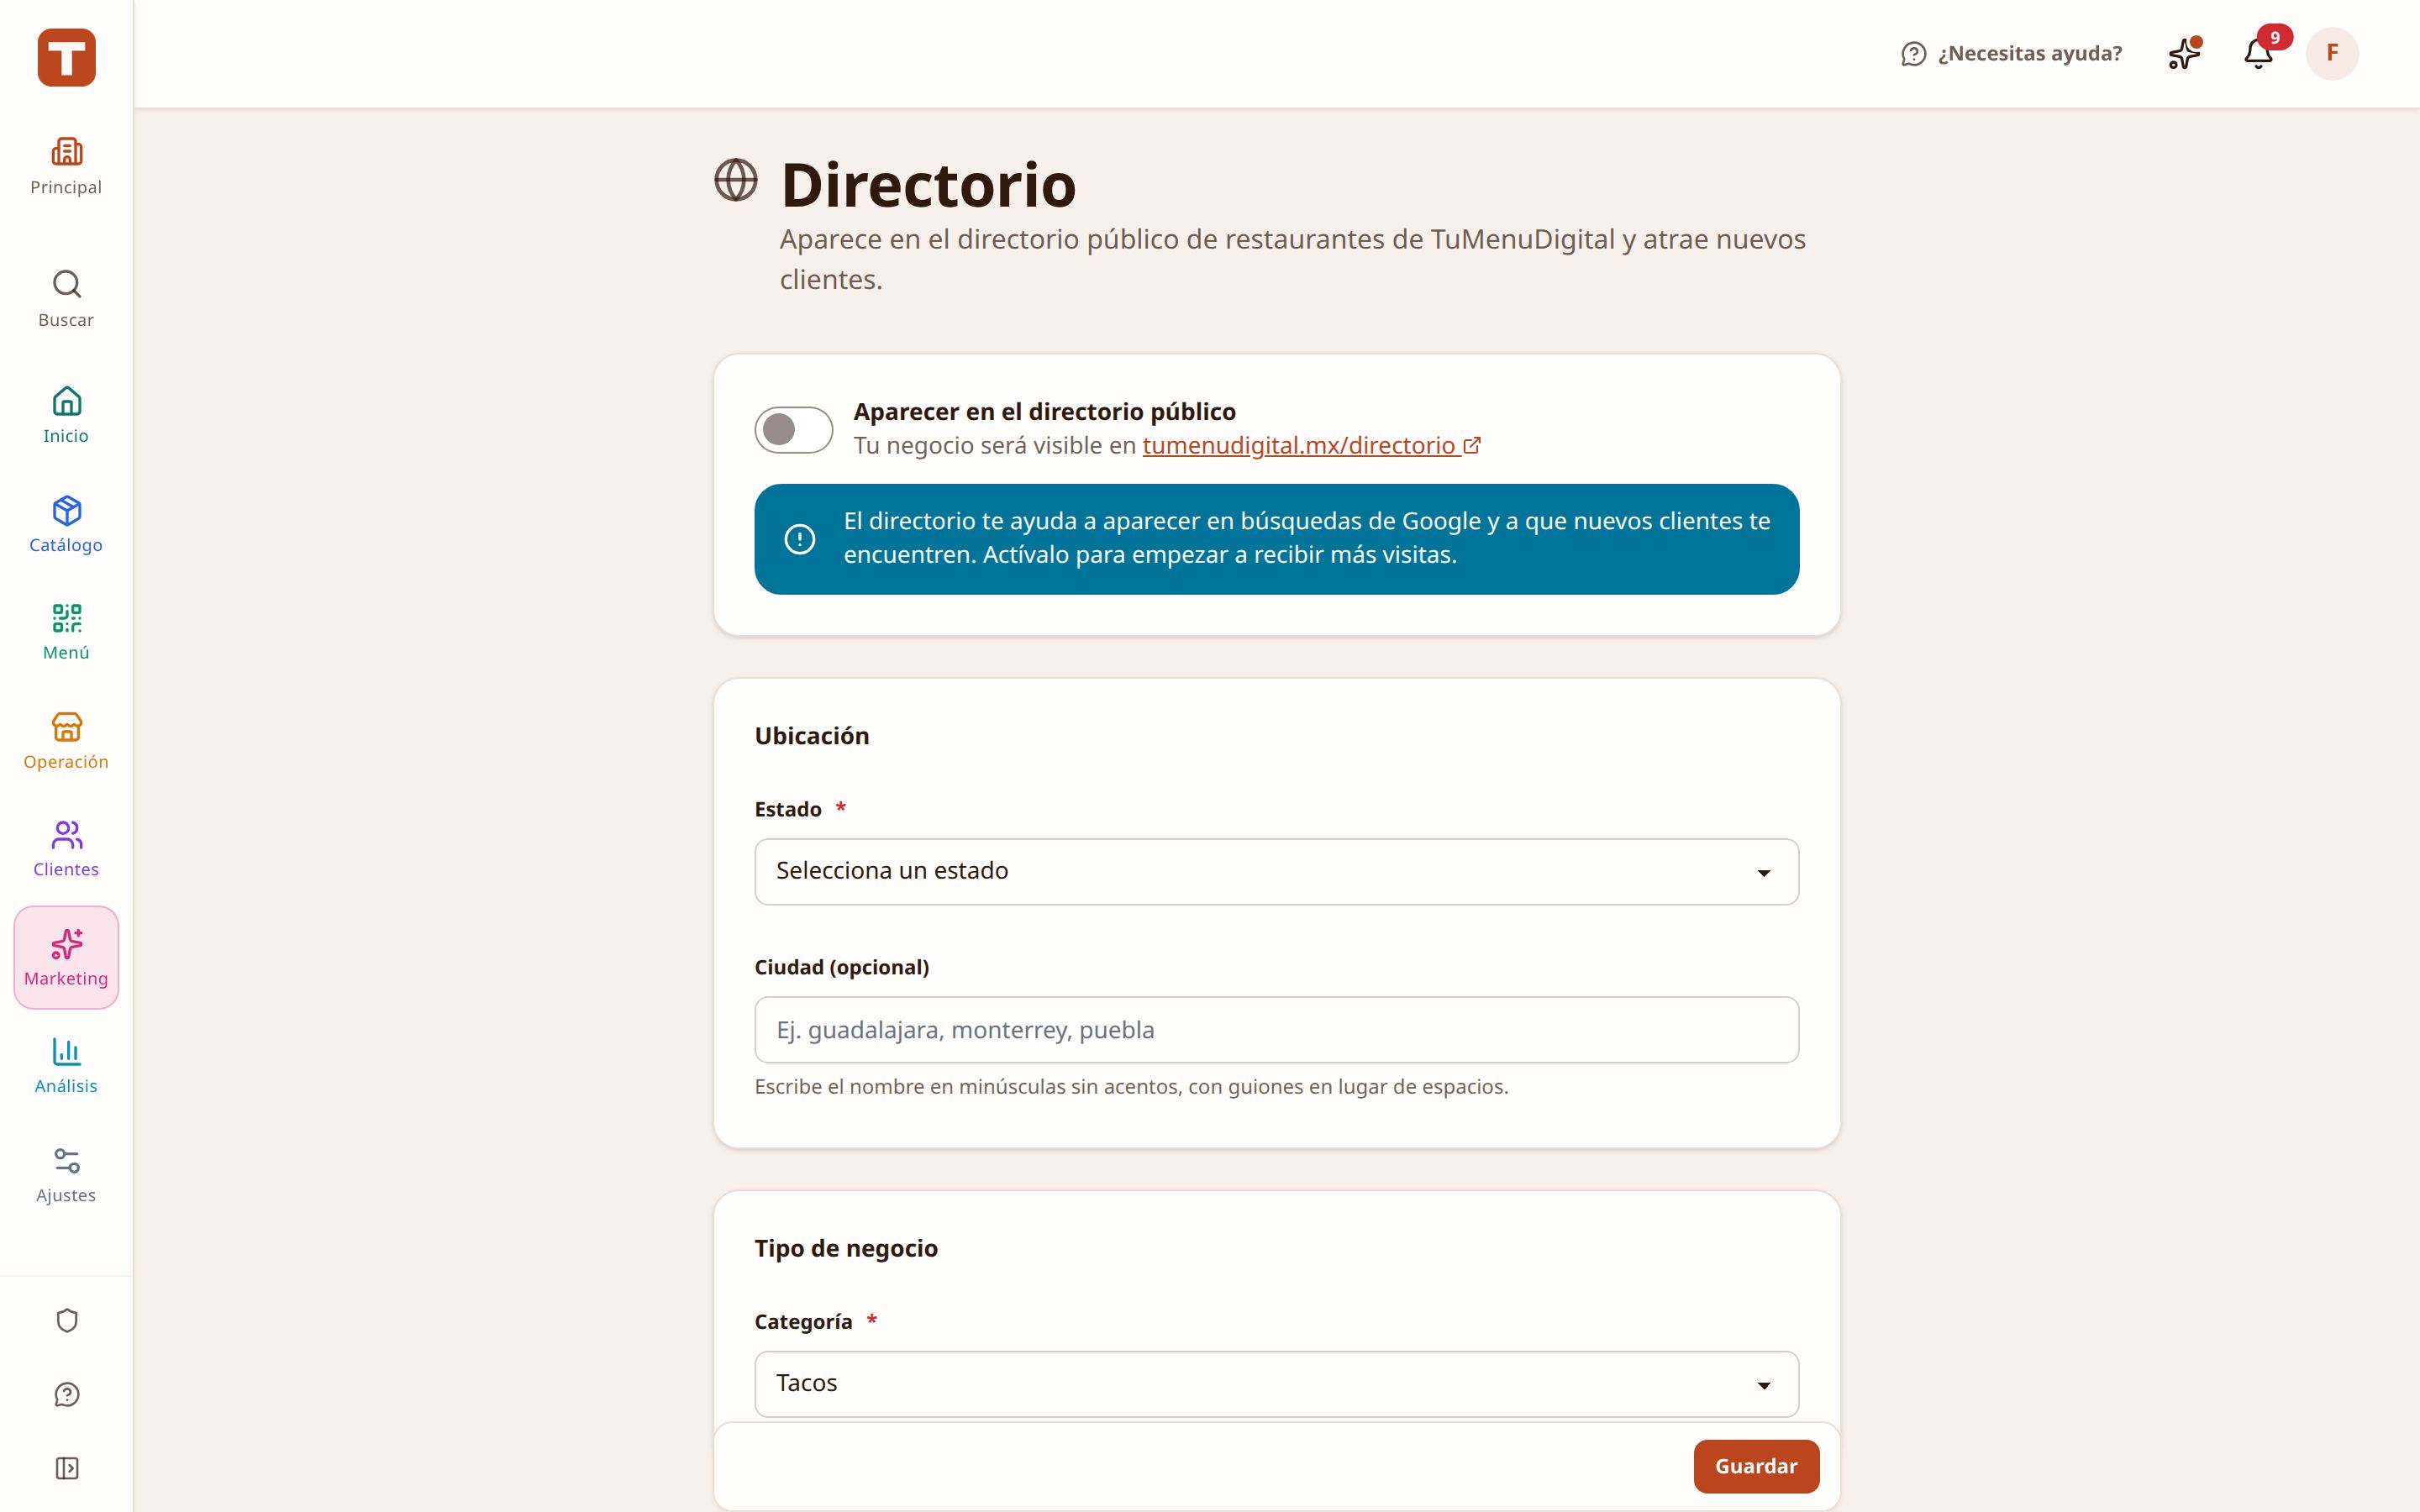Open the tumenudigital.mx/directorio link
This screenshot has width=2420, height=1512.
pyautogui.click(x=1311, y=446)
